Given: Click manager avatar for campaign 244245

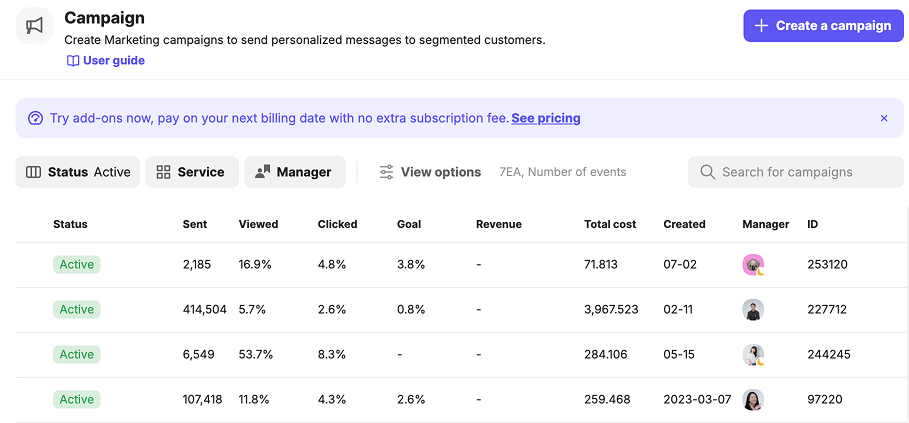Looking at the screenshot, I should 753,355.
